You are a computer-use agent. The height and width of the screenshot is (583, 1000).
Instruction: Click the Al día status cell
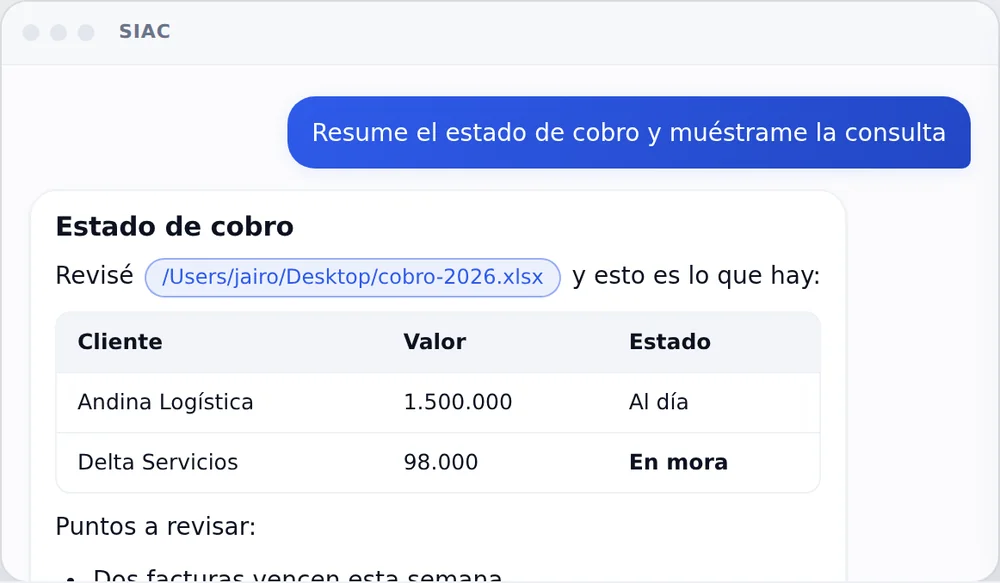point(659,402)
